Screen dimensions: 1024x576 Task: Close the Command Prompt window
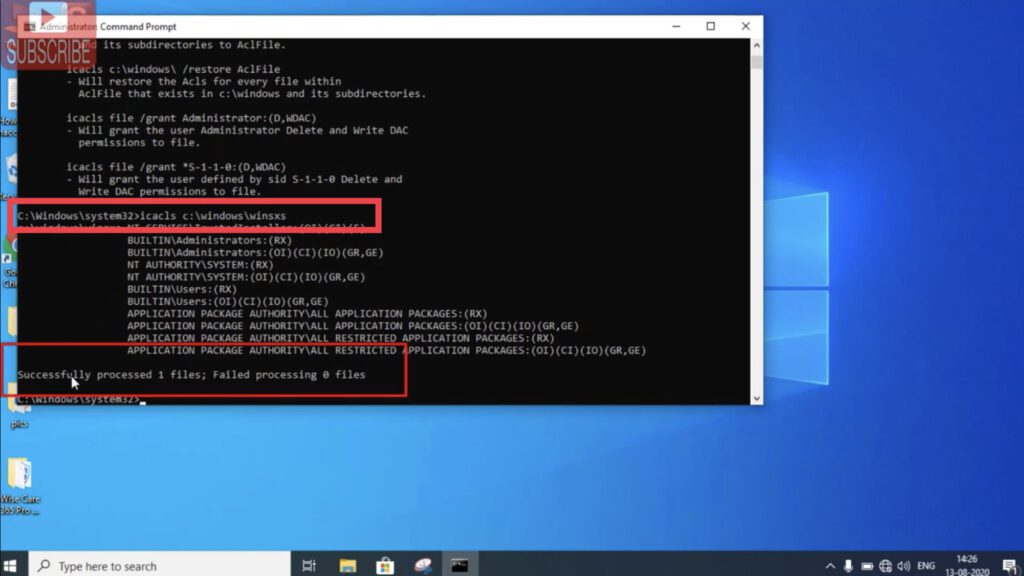(745, 26)
